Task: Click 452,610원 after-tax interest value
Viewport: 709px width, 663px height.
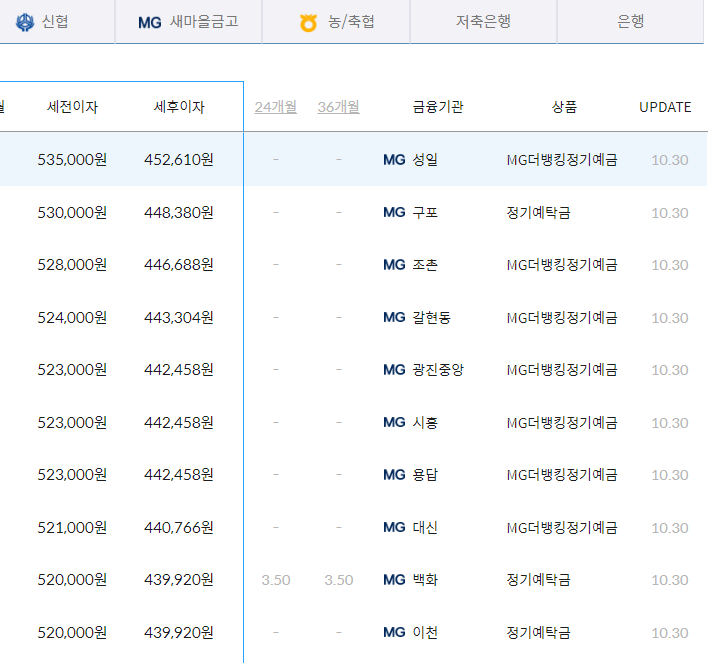Action: pyautogui.click(x=179, y=160)
